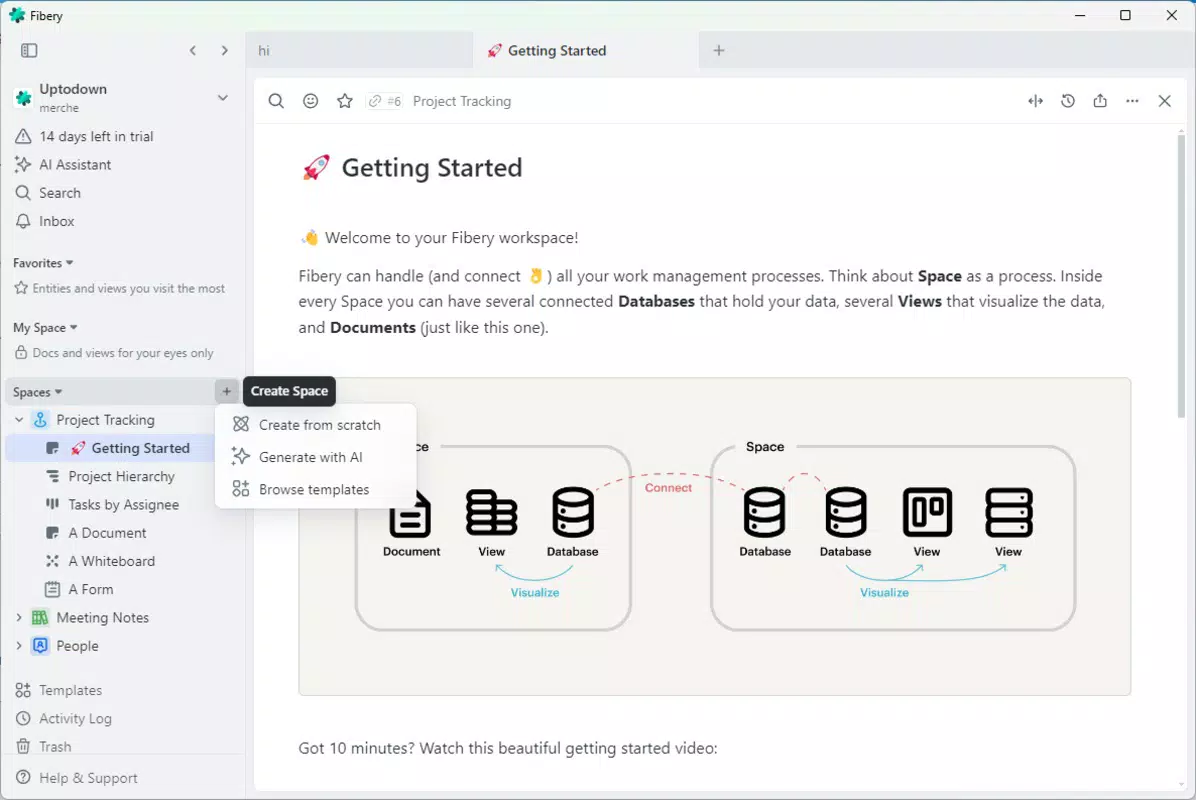Toggle full-width layout arrows icon
This screenshot has width=1196, height=800.
pos(1035,101)
